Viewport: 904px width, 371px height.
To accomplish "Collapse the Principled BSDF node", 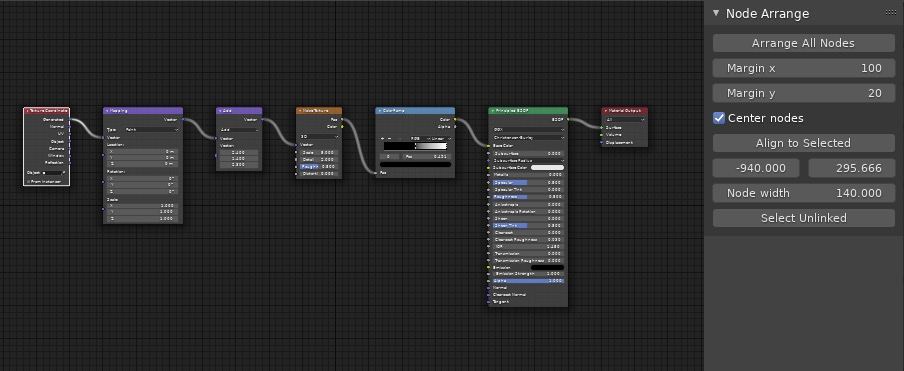I will pos(493,111).
